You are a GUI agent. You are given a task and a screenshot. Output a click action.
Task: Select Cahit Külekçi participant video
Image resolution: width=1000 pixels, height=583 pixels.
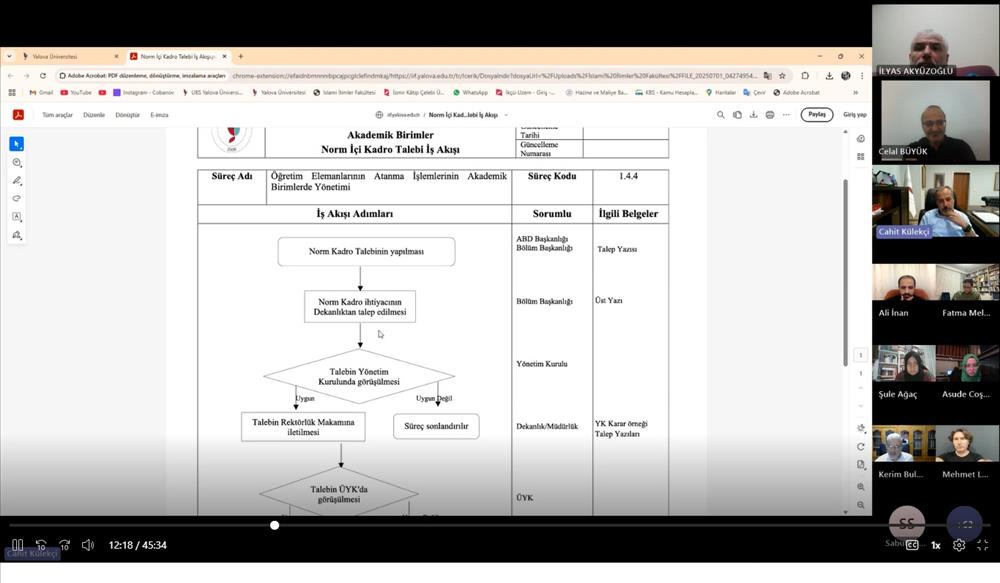(935, 202)
